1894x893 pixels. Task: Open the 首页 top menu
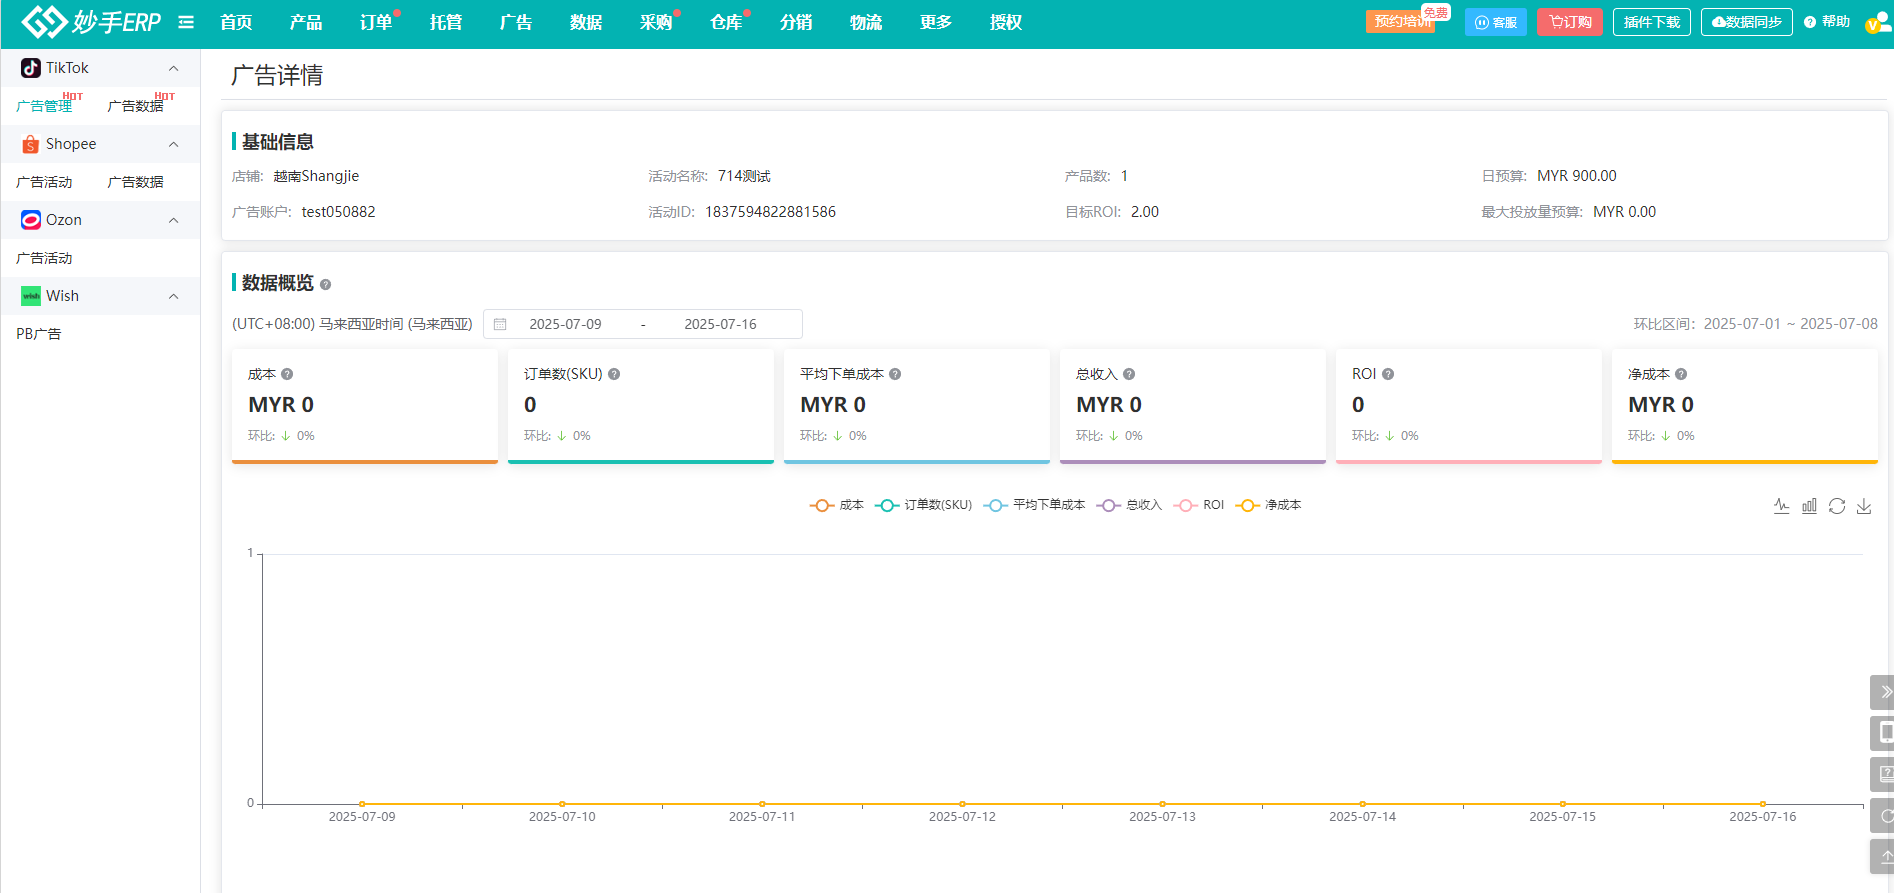pos(236,22)
